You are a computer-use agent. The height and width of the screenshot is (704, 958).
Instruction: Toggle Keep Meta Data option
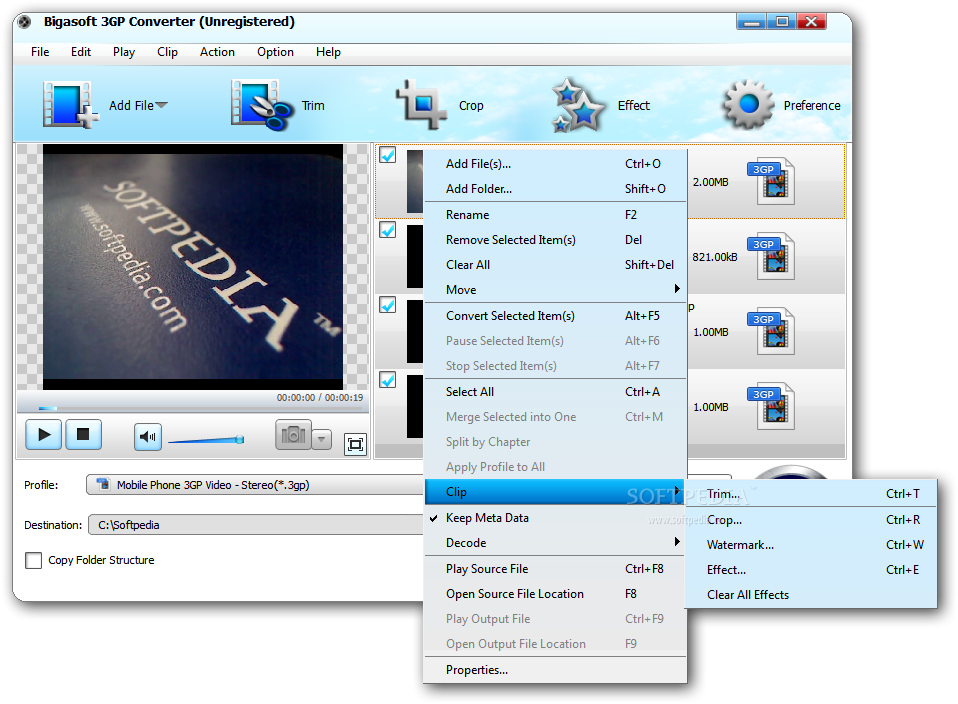[x=555, y=518]
